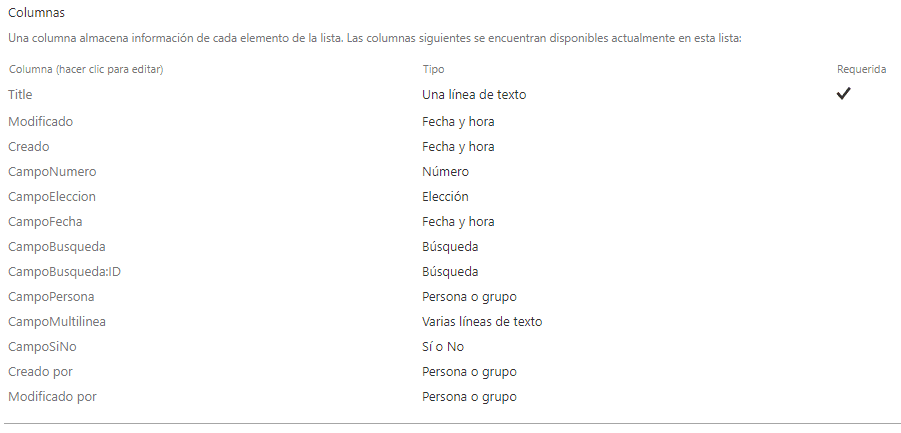Edit the Modificado column
This screenshot has width=901, height=433.
tap(40, 122)
